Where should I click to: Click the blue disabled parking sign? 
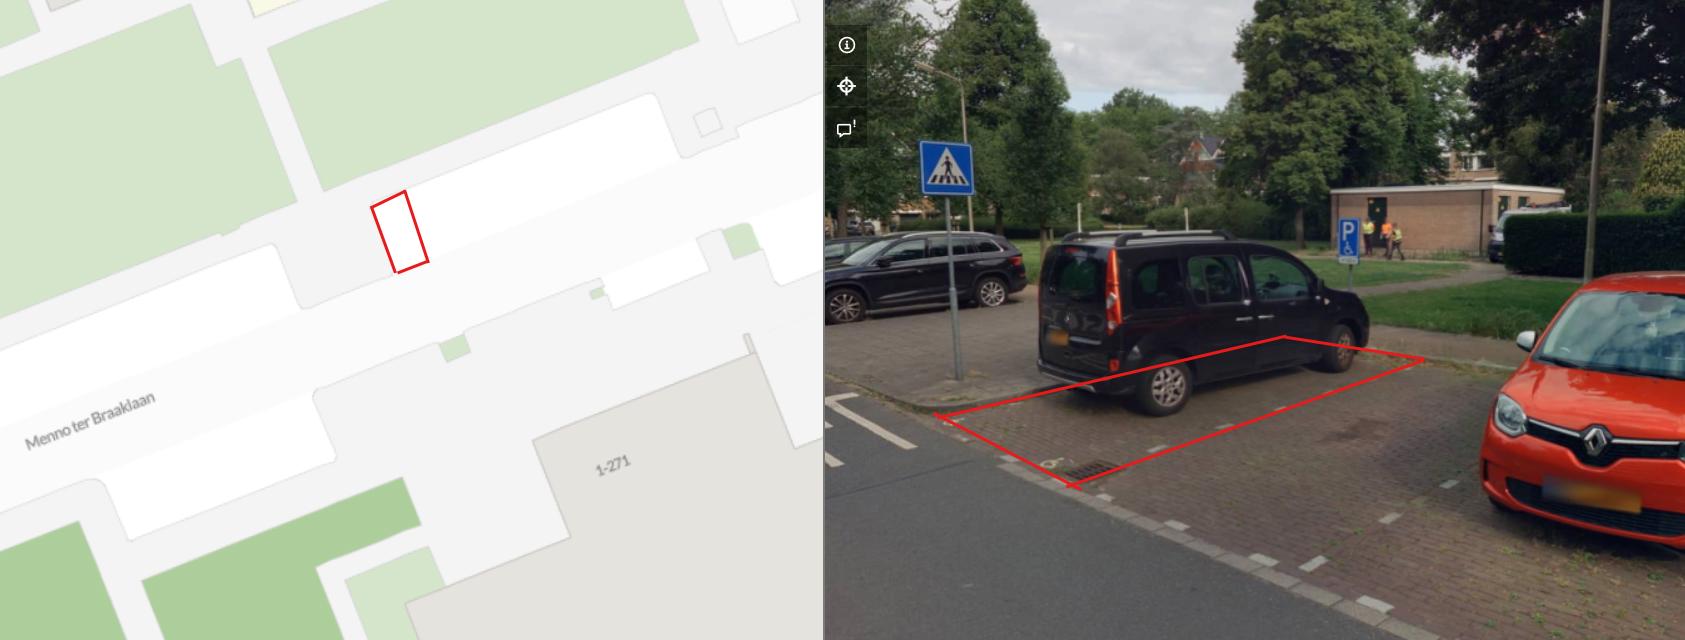coord(1349,241)
